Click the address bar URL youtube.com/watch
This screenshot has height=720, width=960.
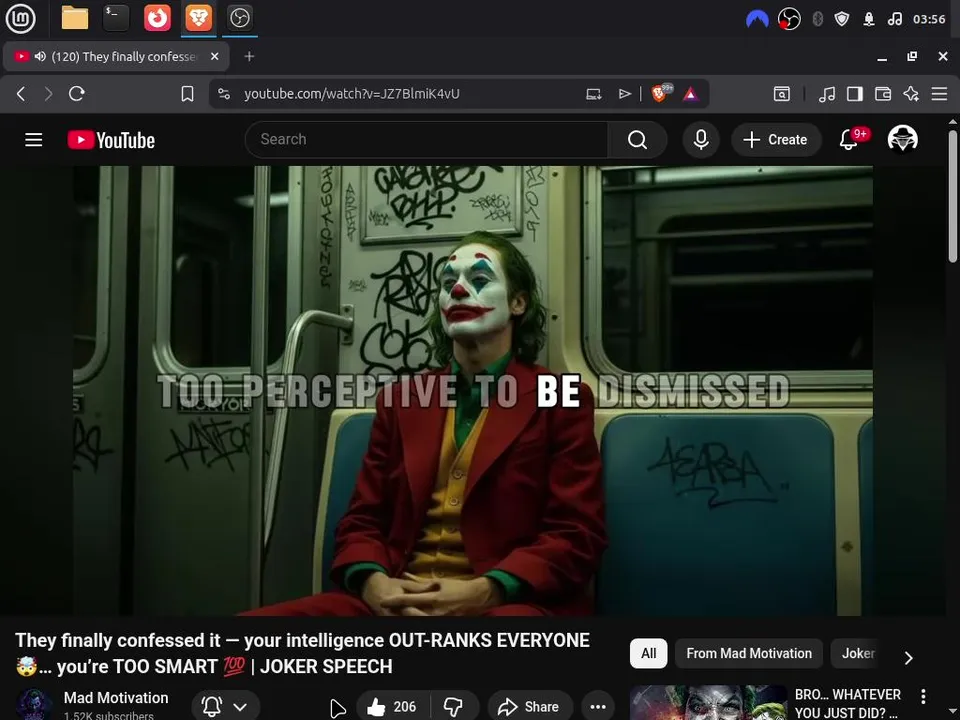tap(351, 94)
